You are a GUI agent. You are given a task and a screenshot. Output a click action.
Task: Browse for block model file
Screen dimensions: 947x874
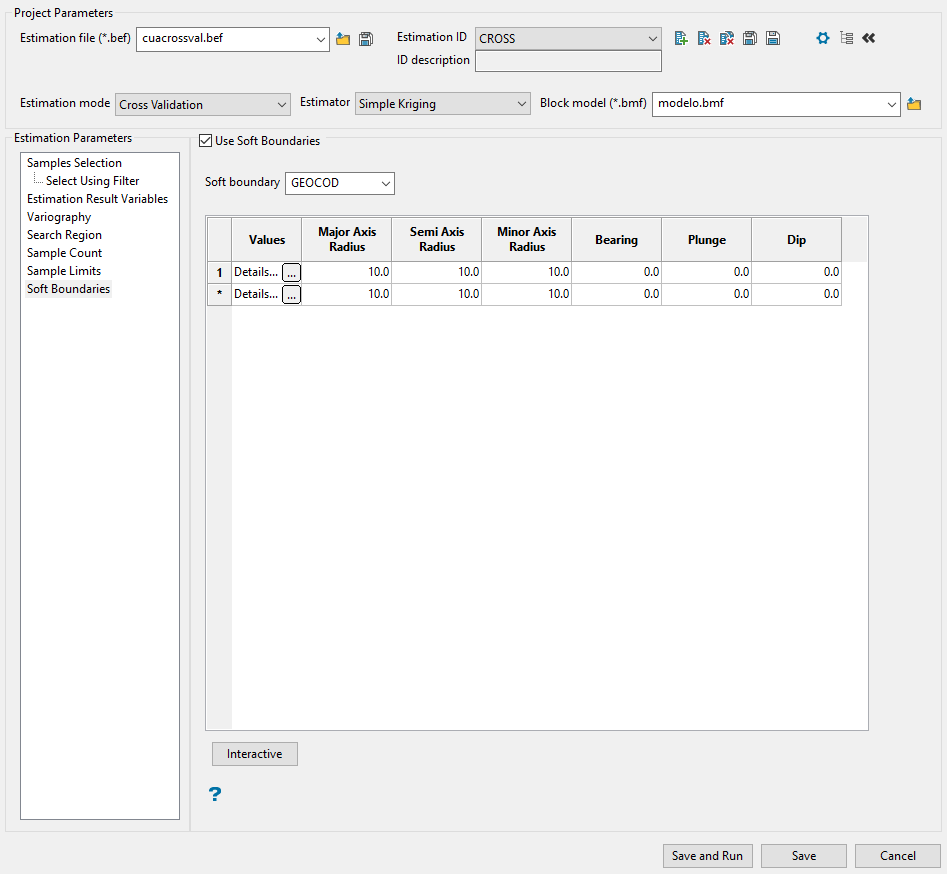pyautogui.click(x=913, y=104)
